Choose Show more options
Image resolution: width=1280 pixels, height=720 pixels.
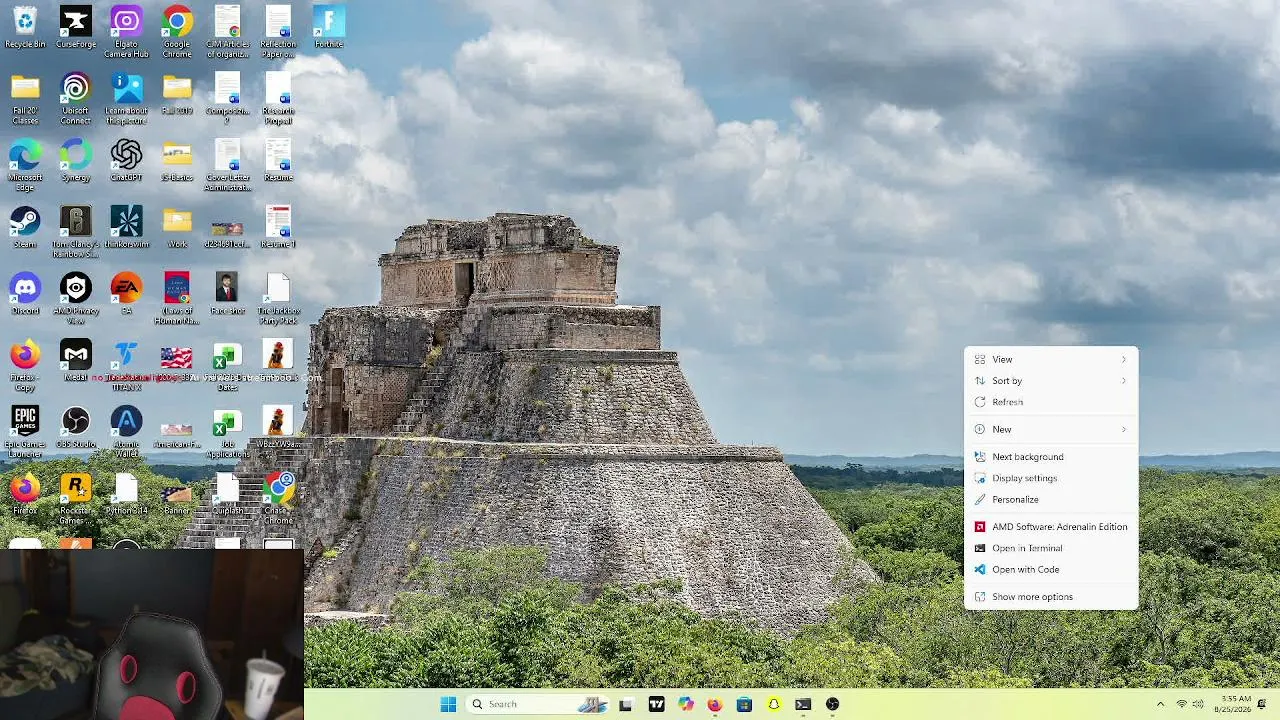point(1051,596)
